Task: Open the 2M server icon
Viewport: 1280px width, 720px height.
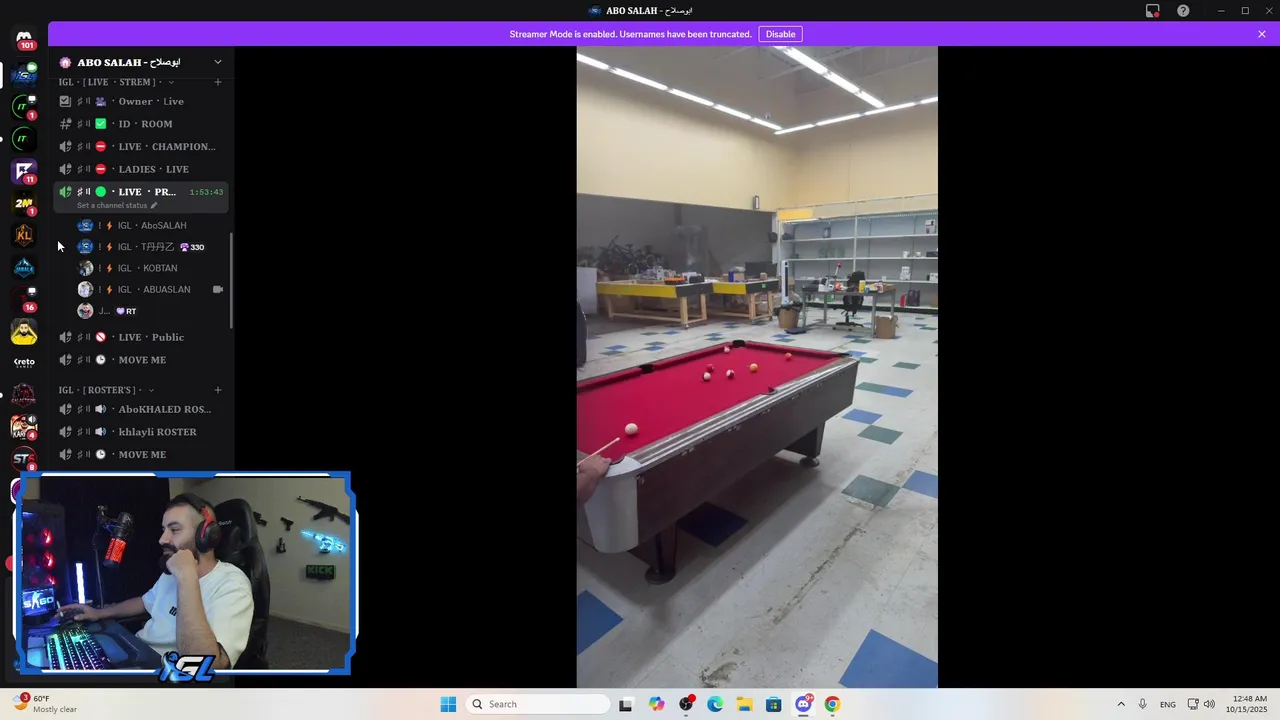Action: (x=24, y=204)
